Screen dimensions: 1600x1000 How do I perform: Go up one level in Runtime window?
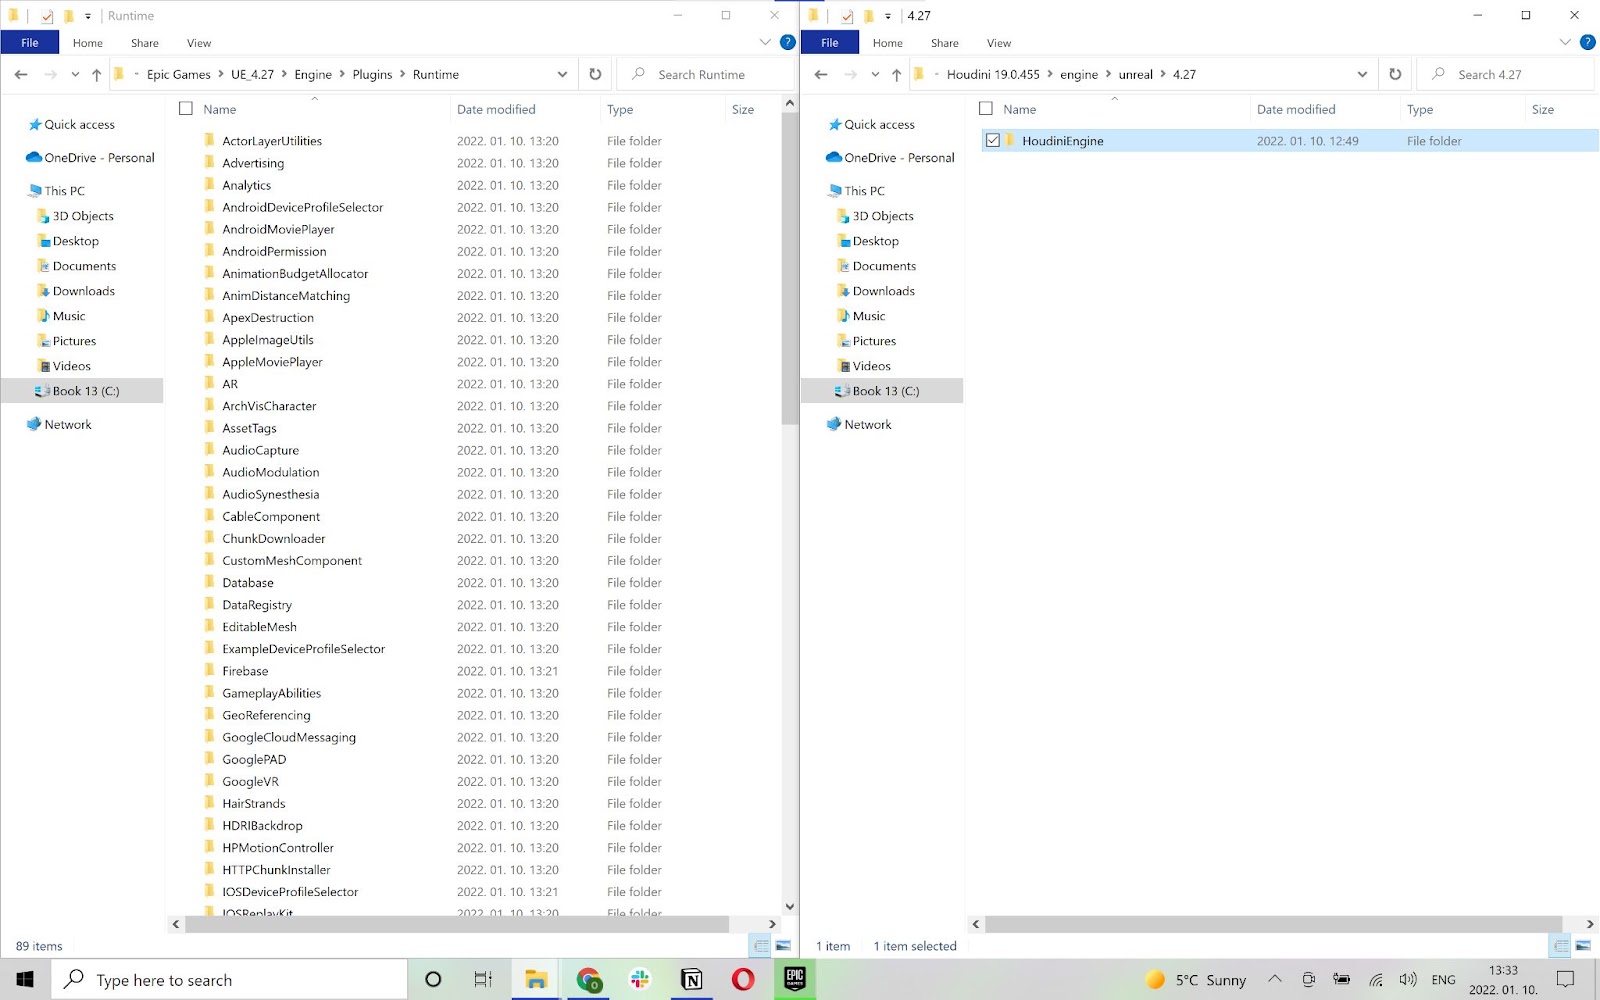click(x=96, y=74)
